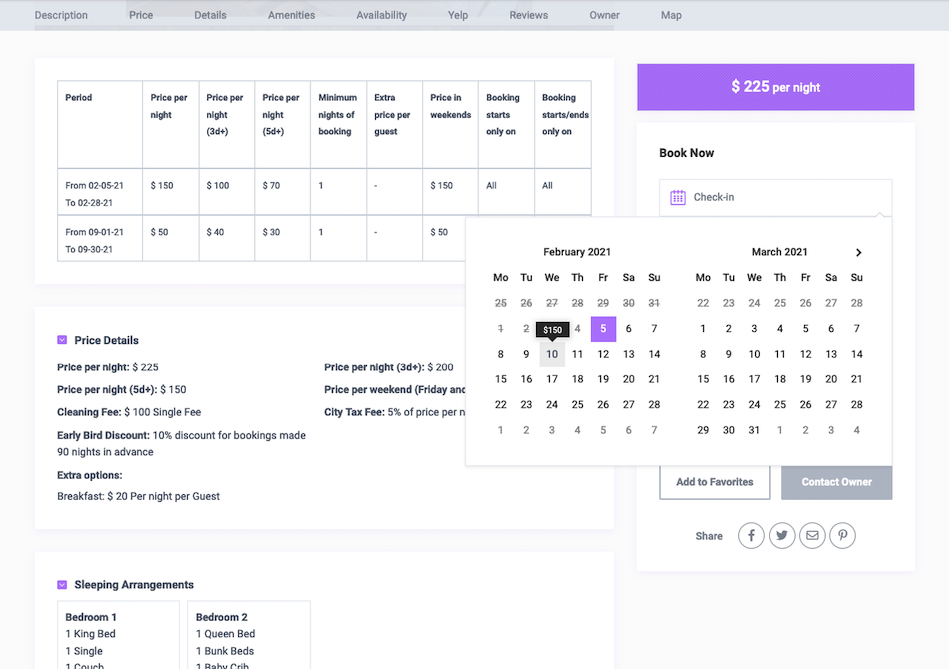Screen dimensions: 949x669
Task: Open the Reviews tab
Action: 528,15
